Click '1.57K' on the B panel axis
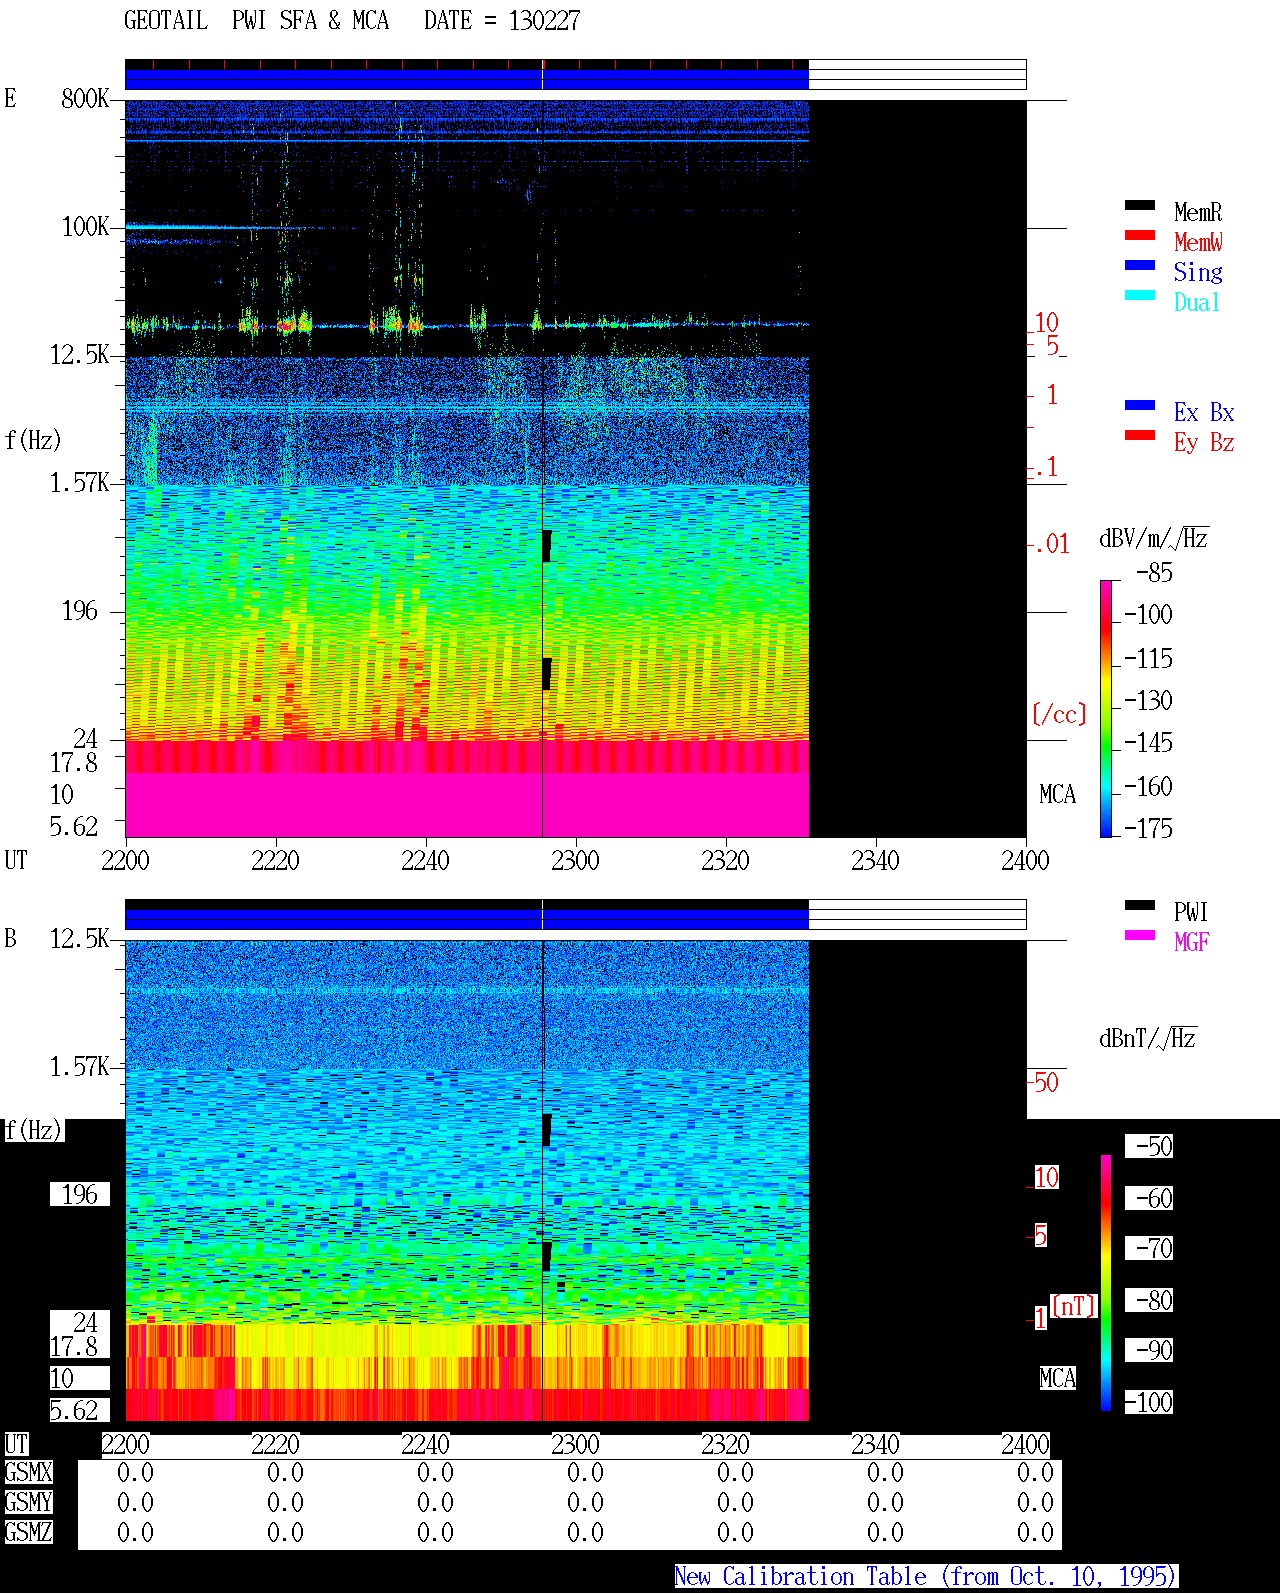The image size is (1280, 1593). click(x=80, y=1067)
